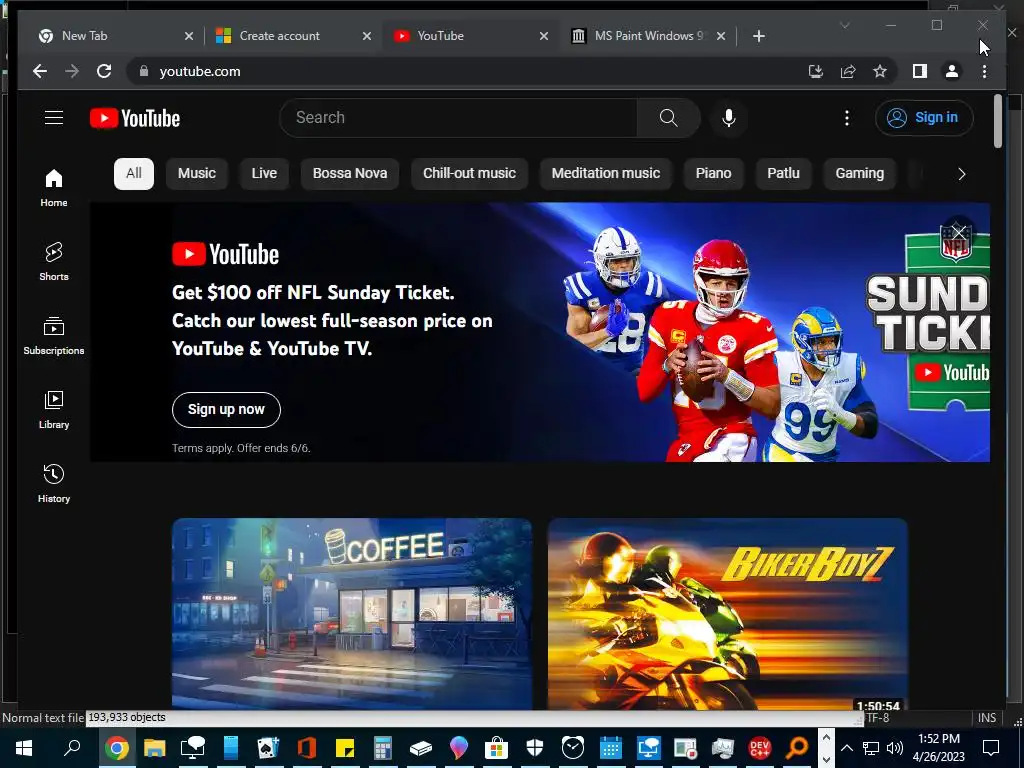The width and height of the screenshot is (1024, 768).
Task: Open the Windows Start menu
Action: (x=24, y=748)
